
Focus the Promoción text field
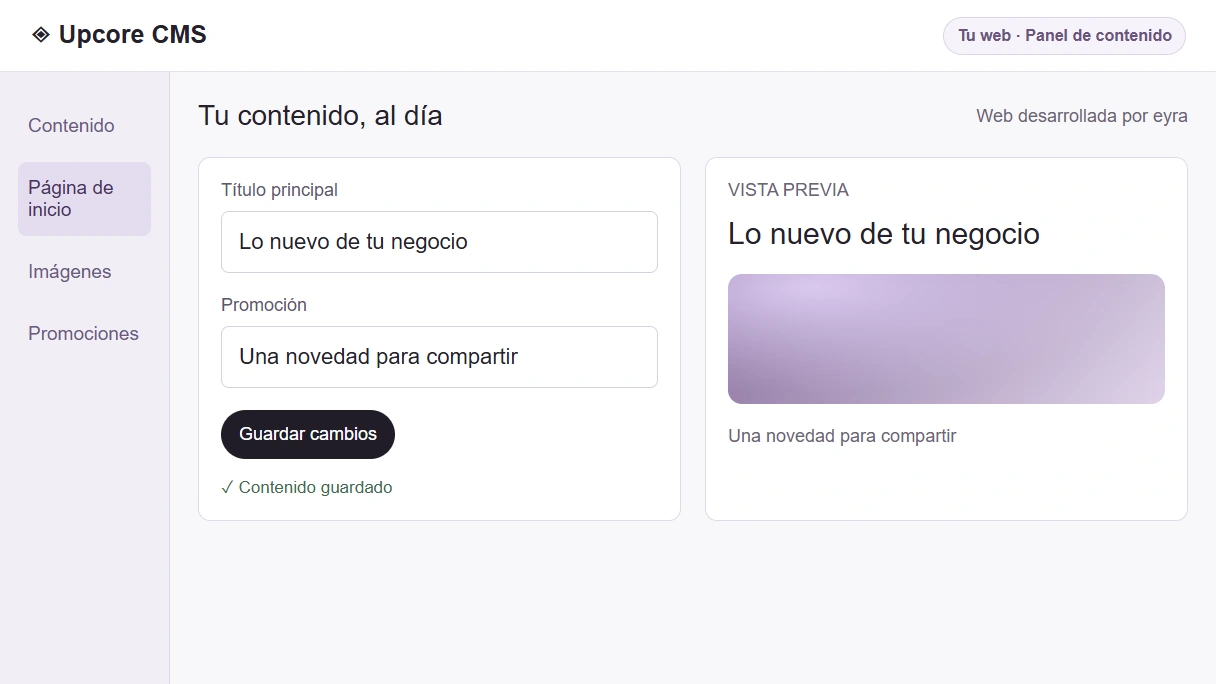pos(439,357)
